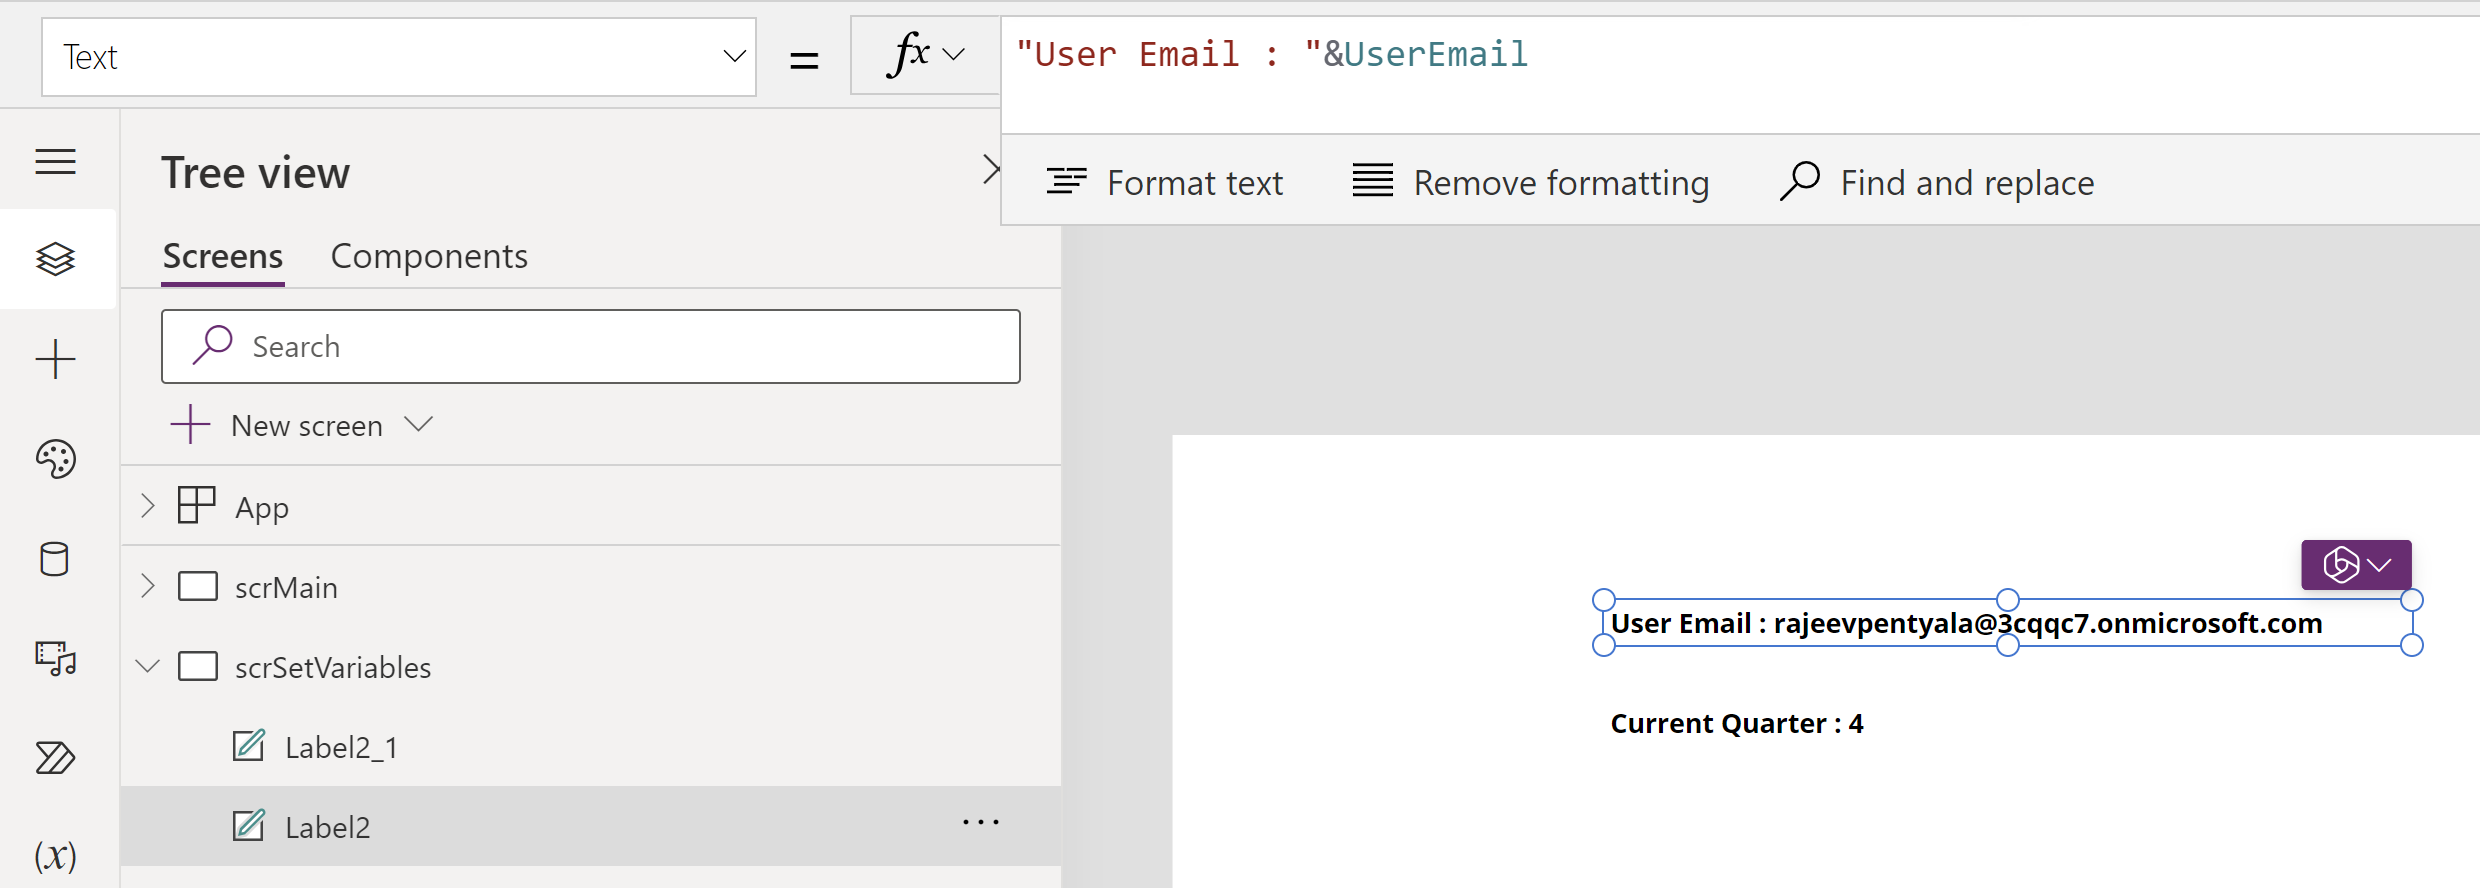Image resolution: width=2480 pixels, height=888 pixels.
Task: Click the Tree view Search field
Action: [x=590, y=346]
